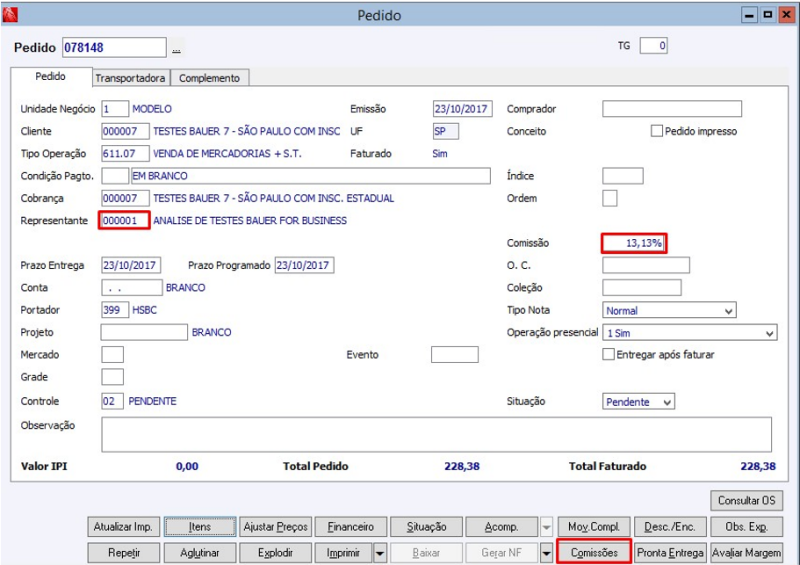Click the Consultar OS button
Image resolution: width=800 pixels, height=565 pixels.
click(x=746, y=501)
